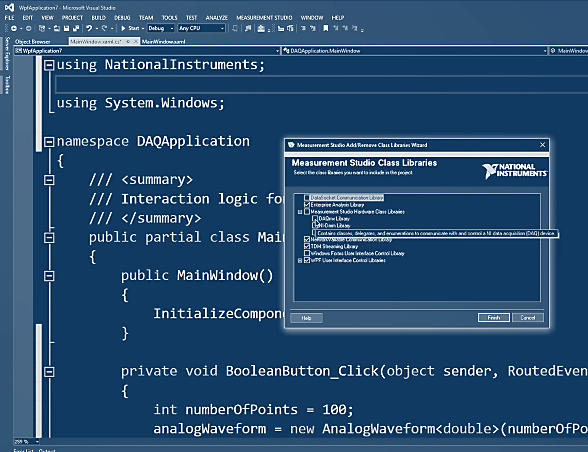Close the Class Libraries Wizard dialog

click(542, 145)
